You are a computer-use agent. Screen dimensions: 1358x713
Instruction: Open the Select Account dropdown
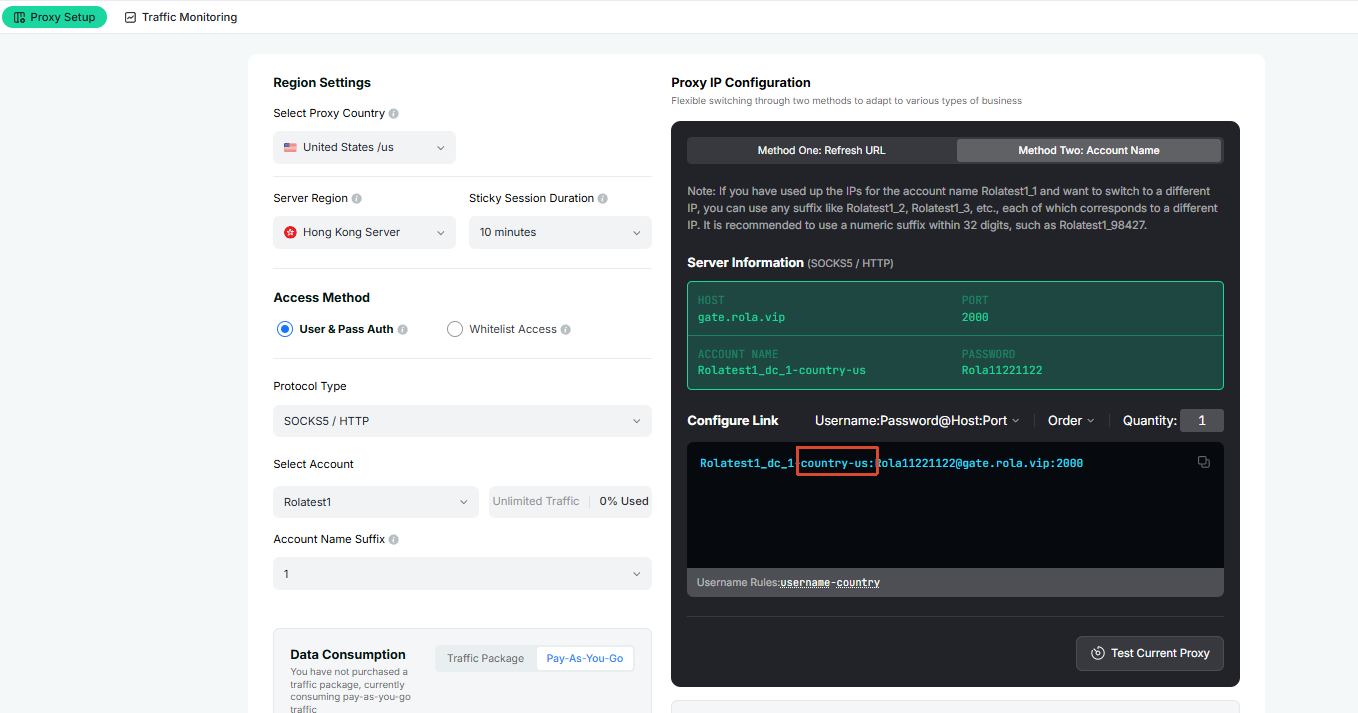click(x=376, y=502)
